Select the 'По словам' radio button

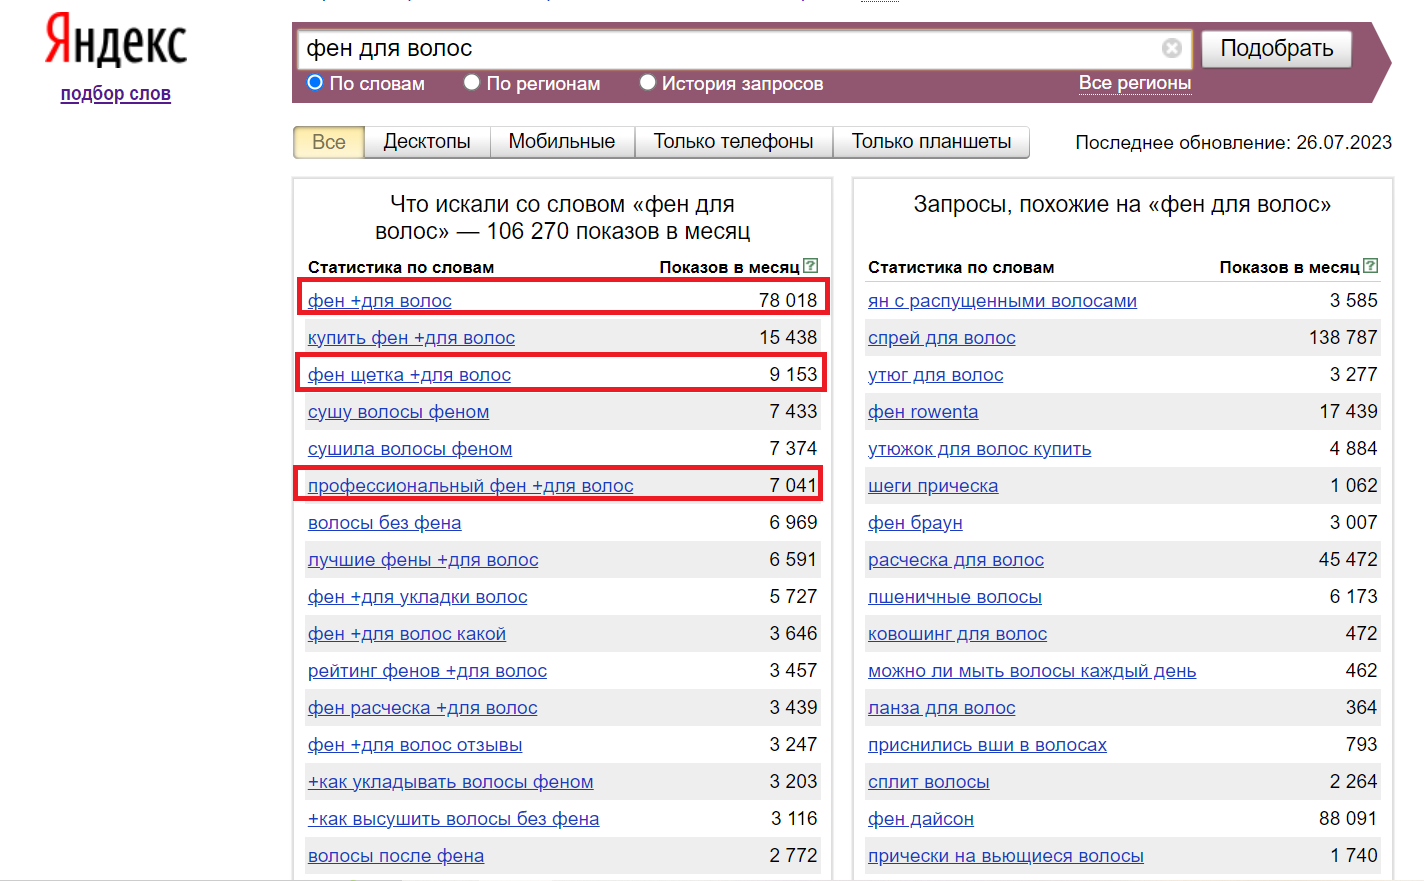(315, 83)
